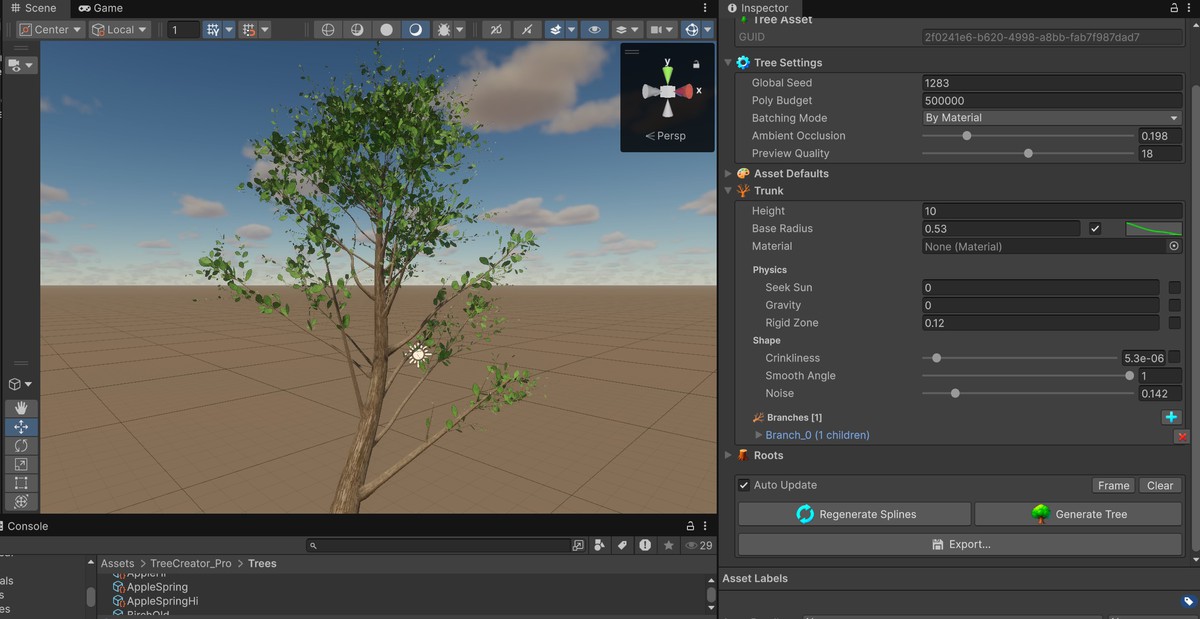Collapse the Trunk section
Image resolution: width=1200 pixels, height=619 pixels.
[x=728, y=191]
